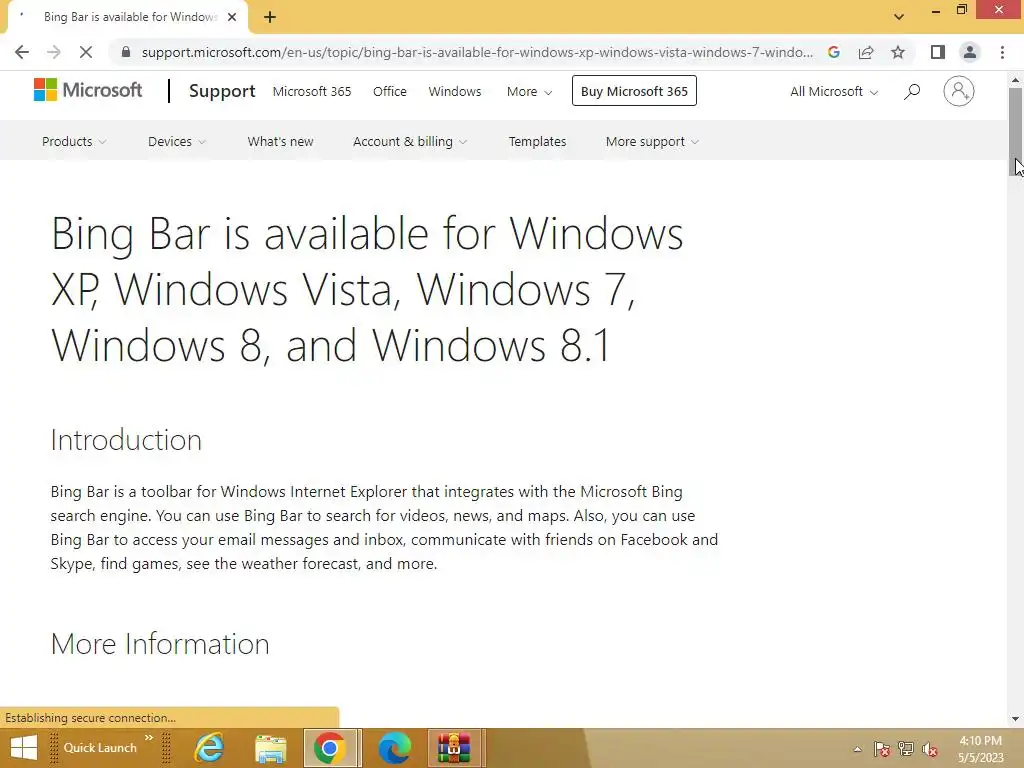Click the Quick Launch label
1024x768 pixels.
(x=100, y=748)
